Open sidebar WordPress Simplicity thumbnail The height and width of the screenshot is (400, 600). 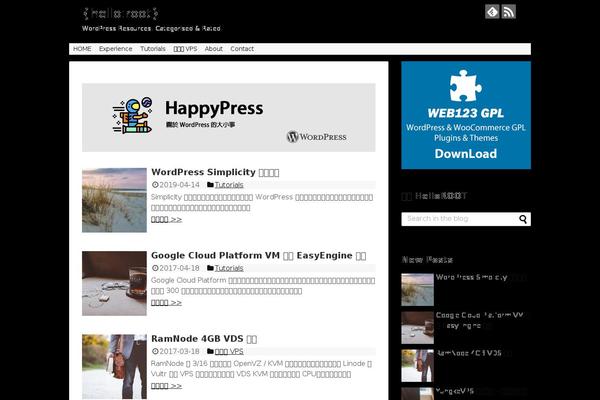417,289
